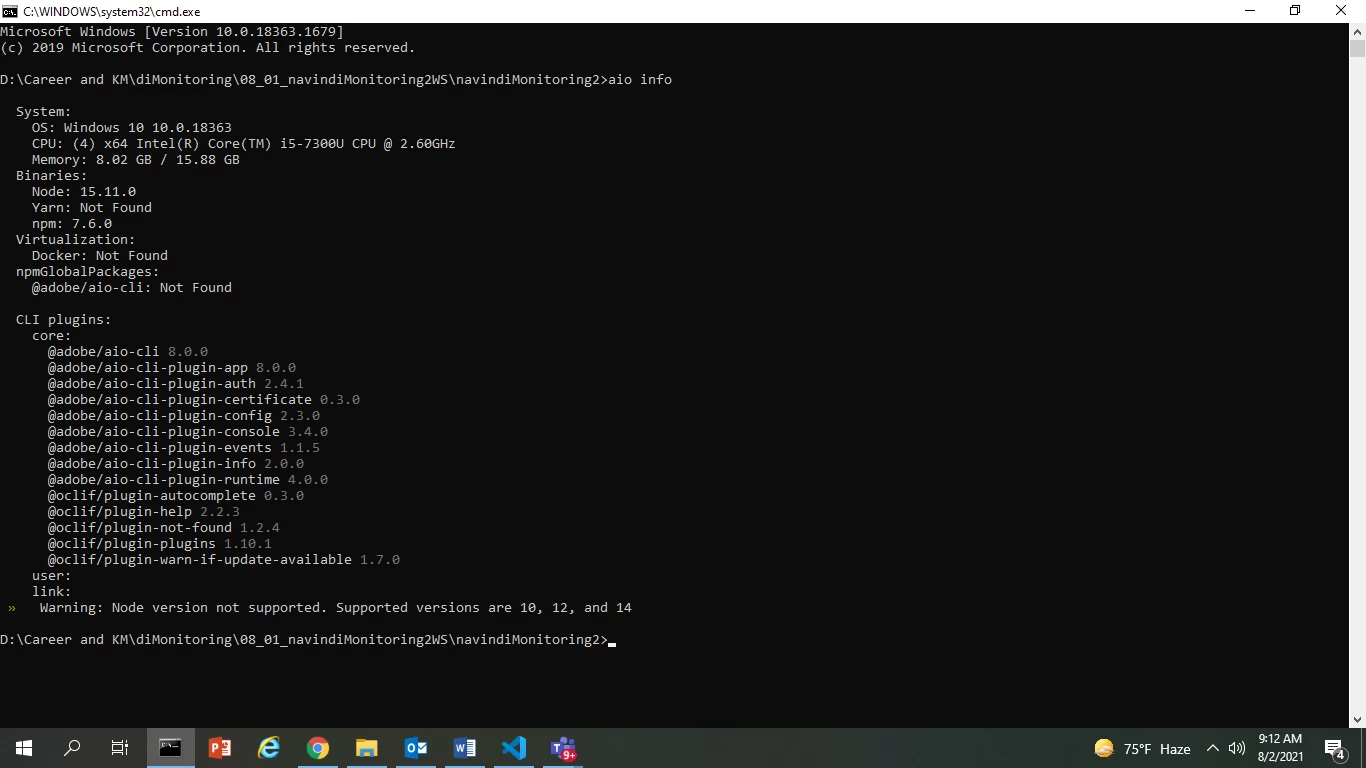The image size is (1366, 768).
Task: Restore down the cmd.exe window
Action: click(x=1295, y=11)
